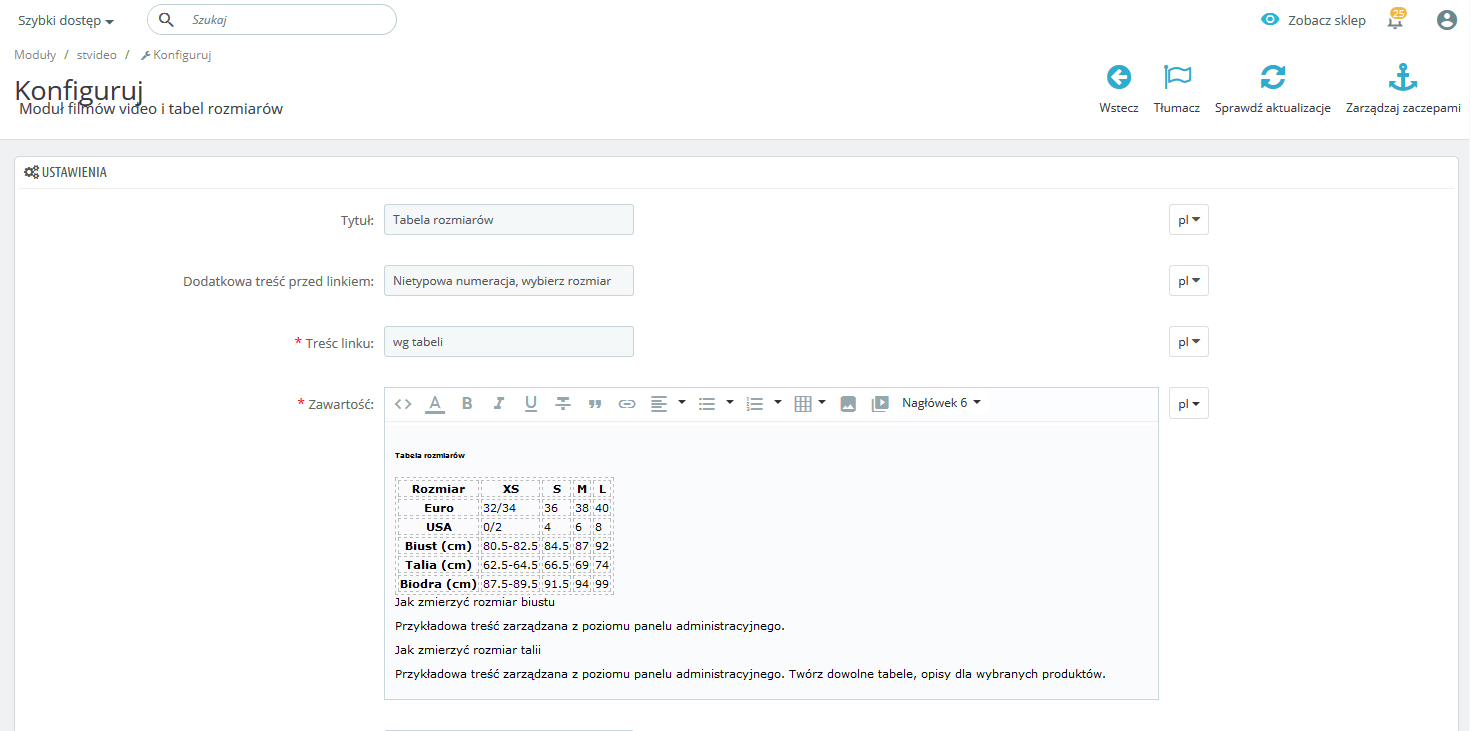Toggle bold formatting in editor
This screenshot has height=731, width=1470.
(467, 404)
